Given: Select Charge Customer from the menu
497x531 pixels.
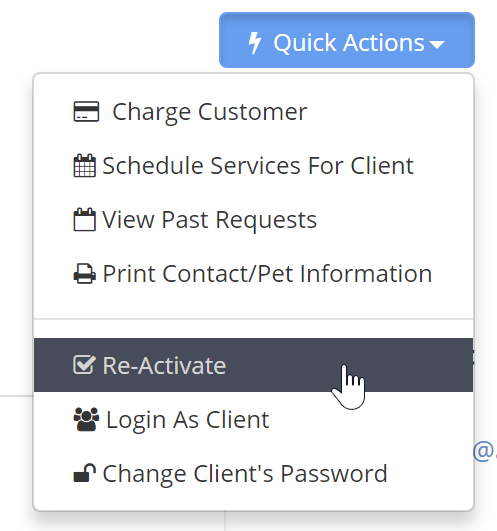Looking at the screenshot, I should 210,112.
